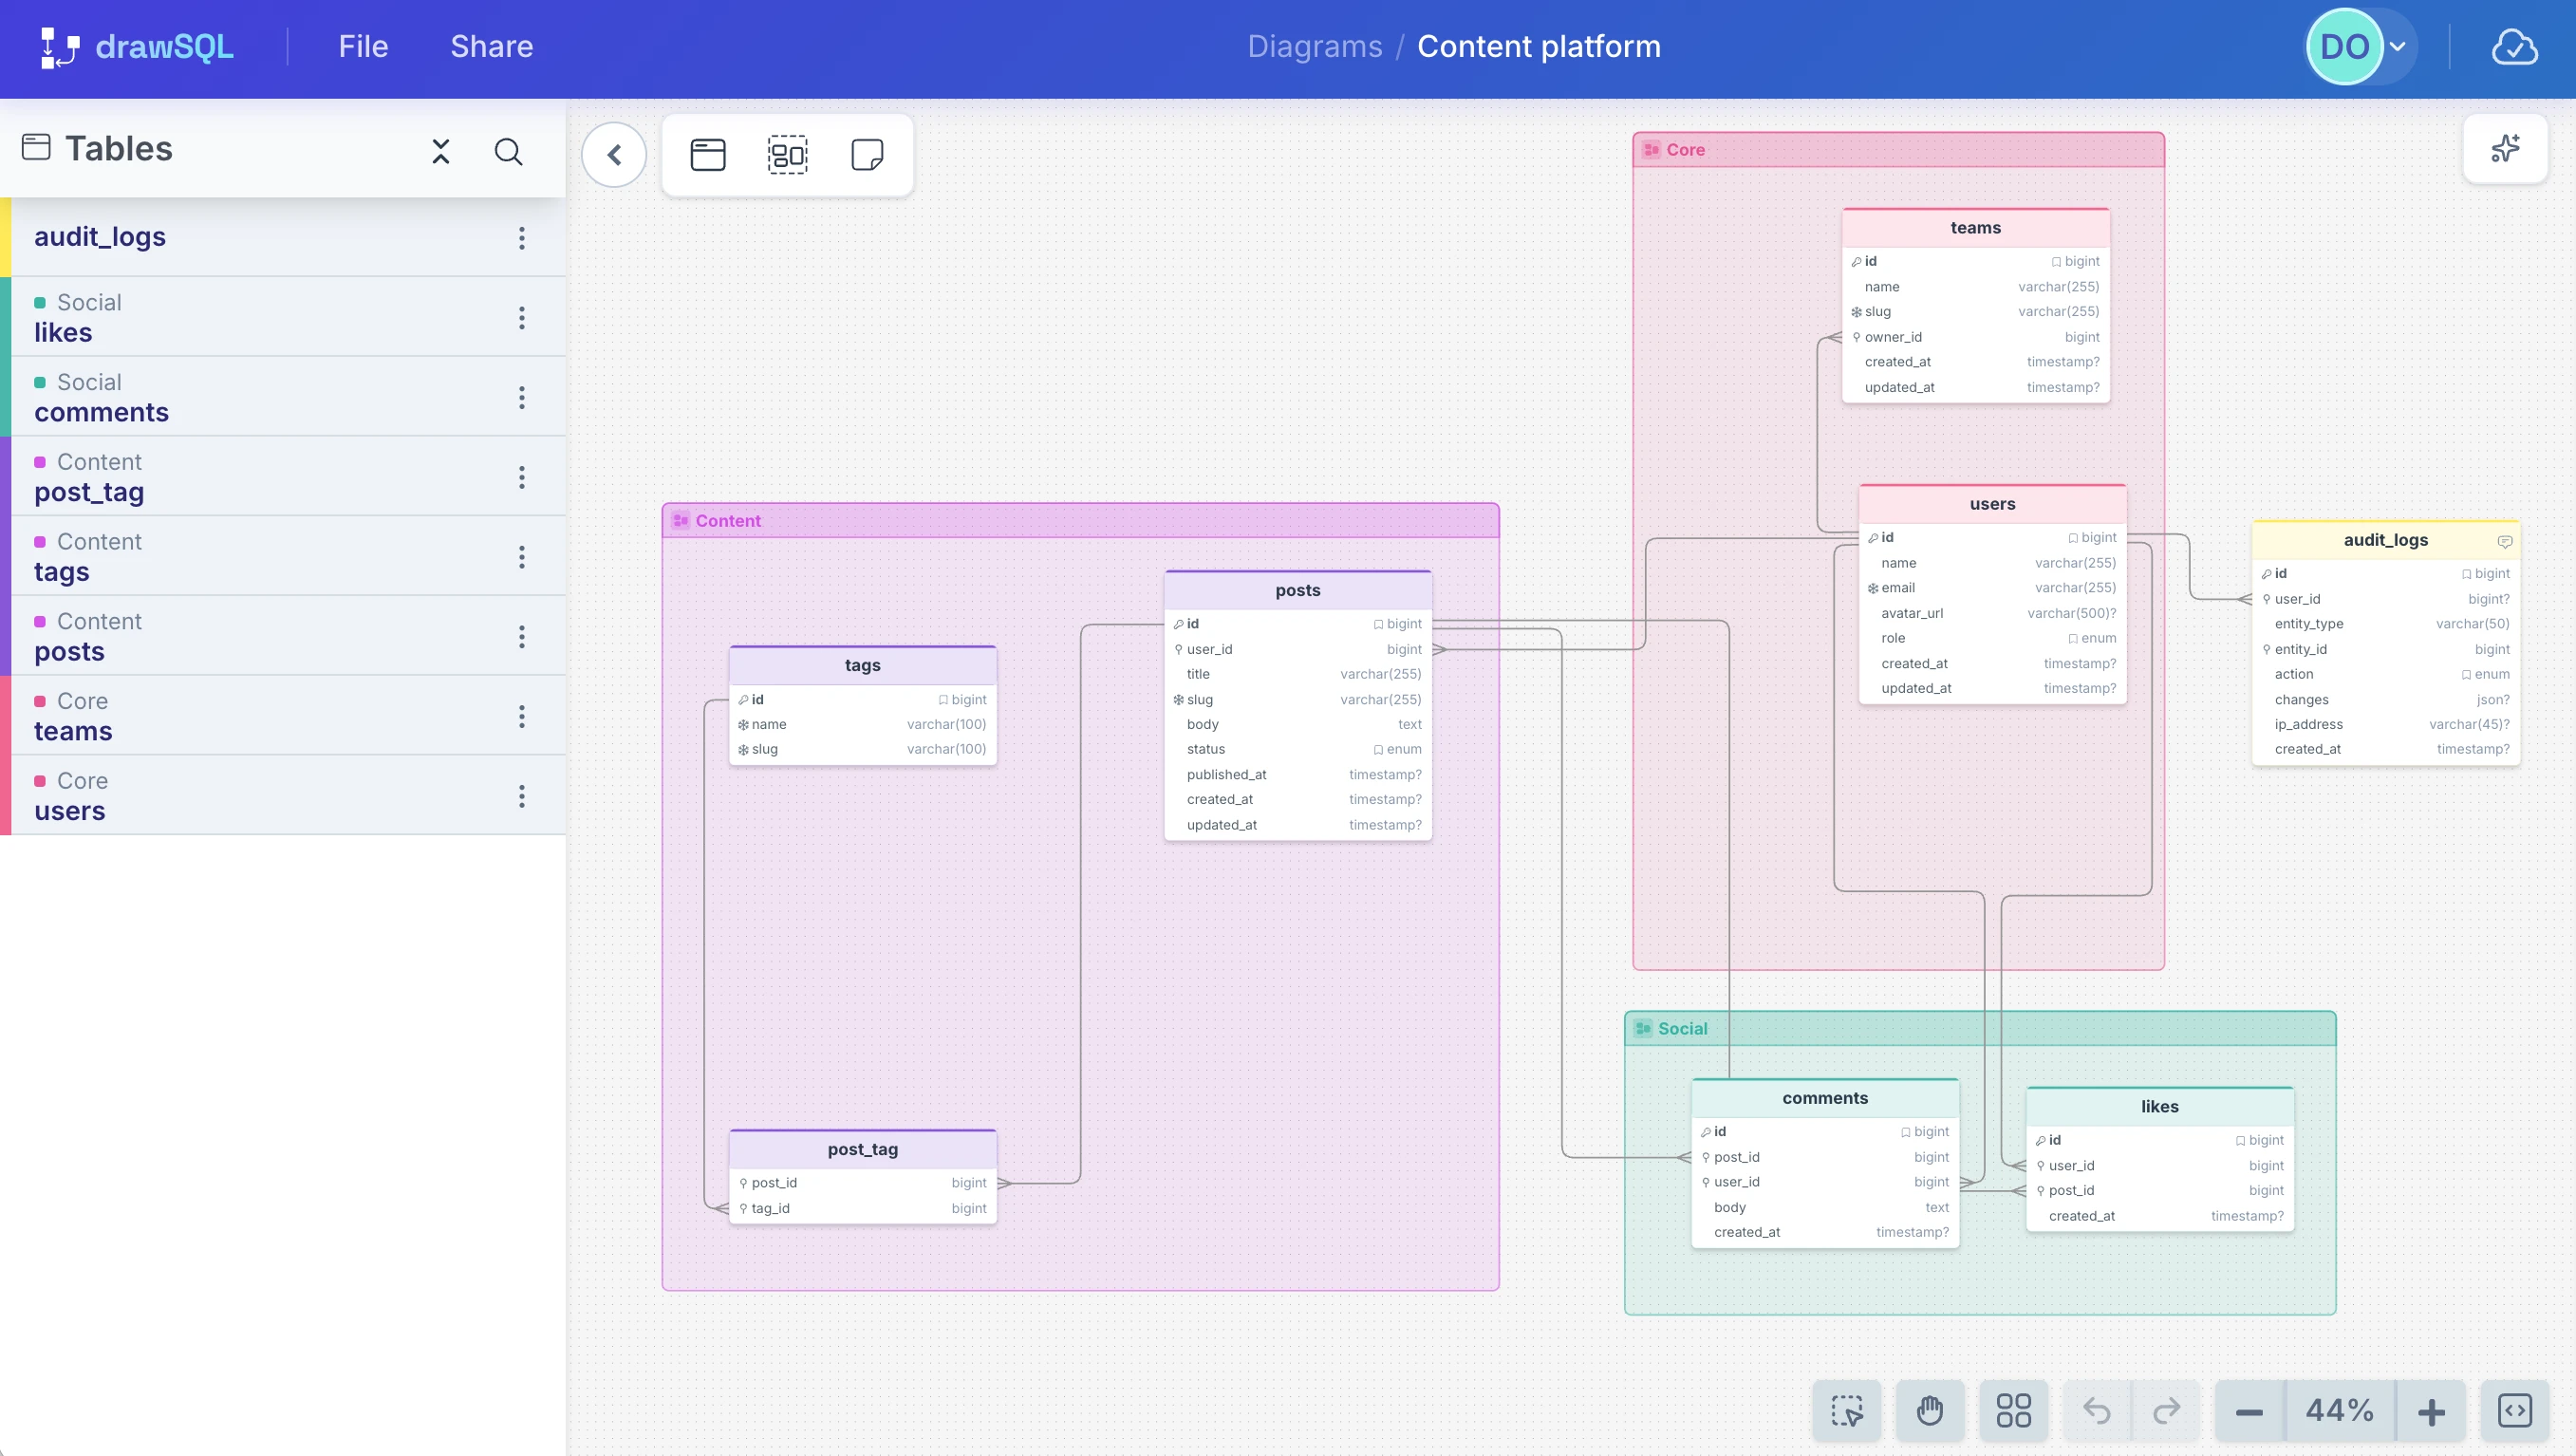The height and width of the screenshot is (1456, 2576).
Task: Open the DO account avatar dropdown
Action: [2357, 46]
